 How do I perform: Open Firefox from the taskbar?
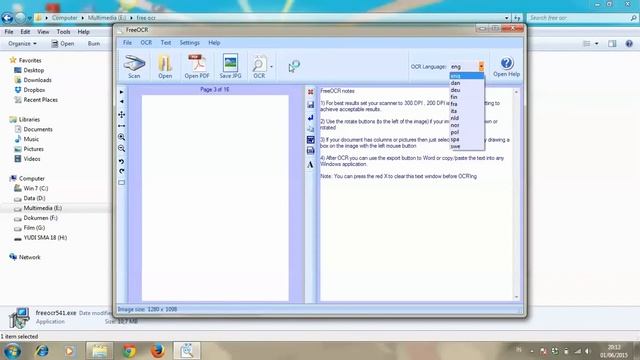point(158,351)
